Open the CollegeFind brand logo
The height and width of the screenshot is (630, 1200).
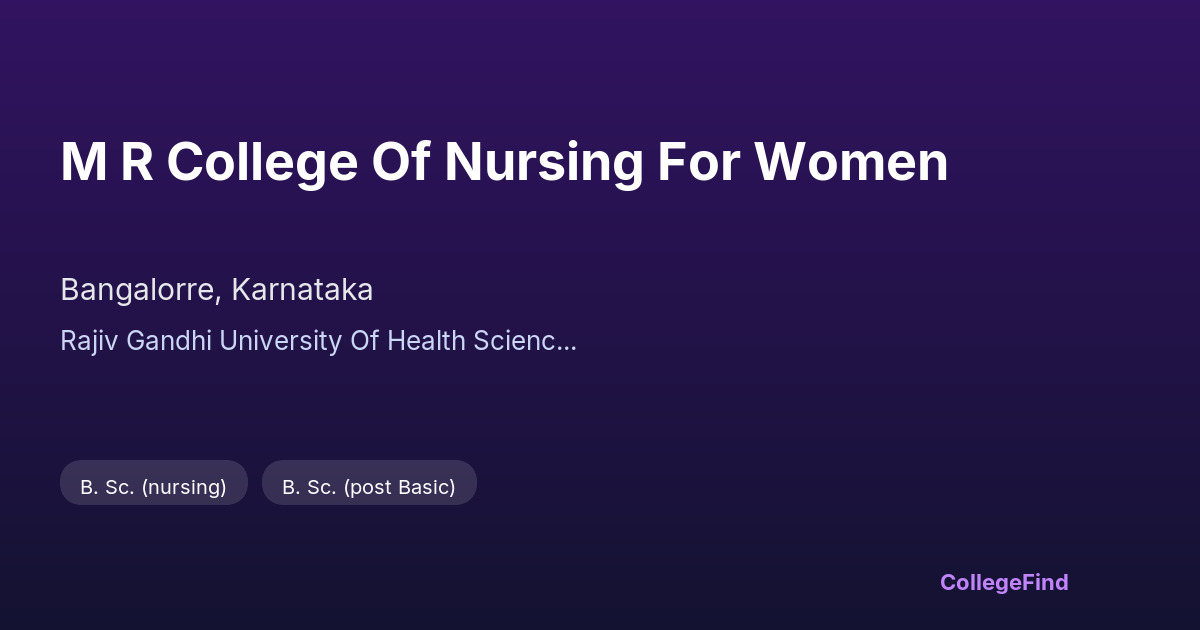1004,582
